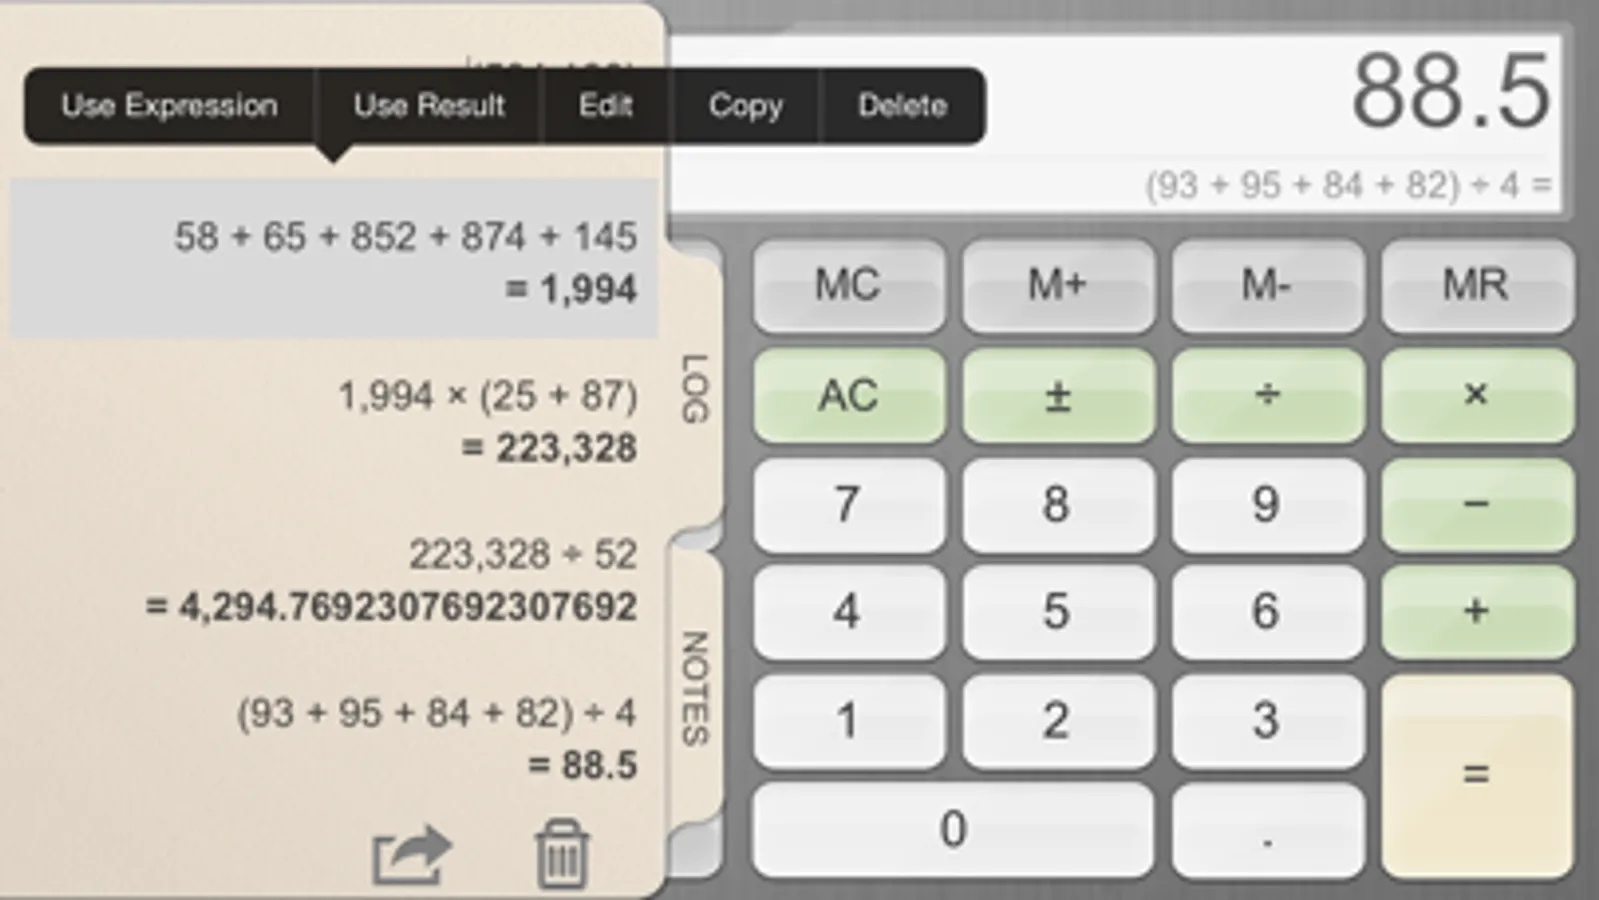Tap the divide ÷ key

[x=1267, y=395]
